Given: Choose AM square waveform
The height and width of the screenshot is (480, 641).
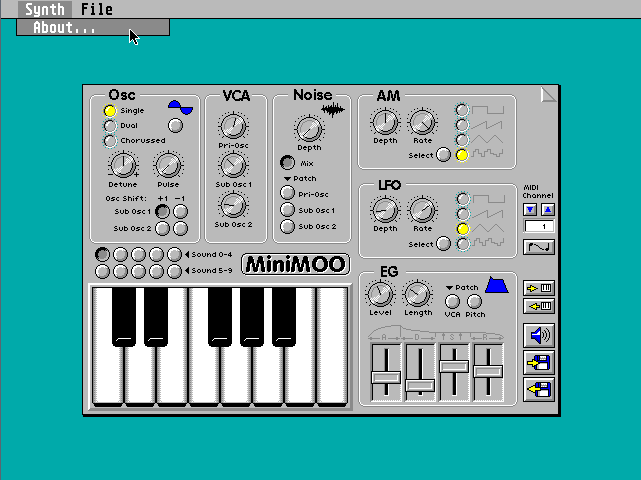Looking at the screenshot, I should pyautogui.click(x=462, y=110).
